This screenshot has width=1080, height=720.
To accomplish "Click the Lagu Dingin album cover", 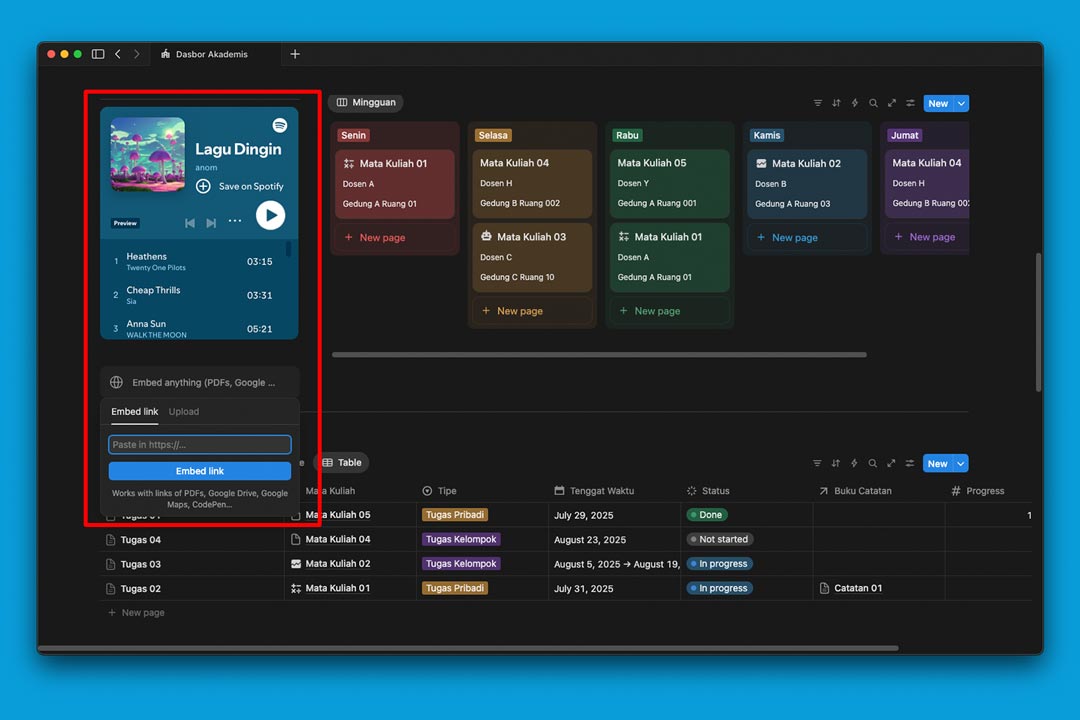I will point(147,154).
